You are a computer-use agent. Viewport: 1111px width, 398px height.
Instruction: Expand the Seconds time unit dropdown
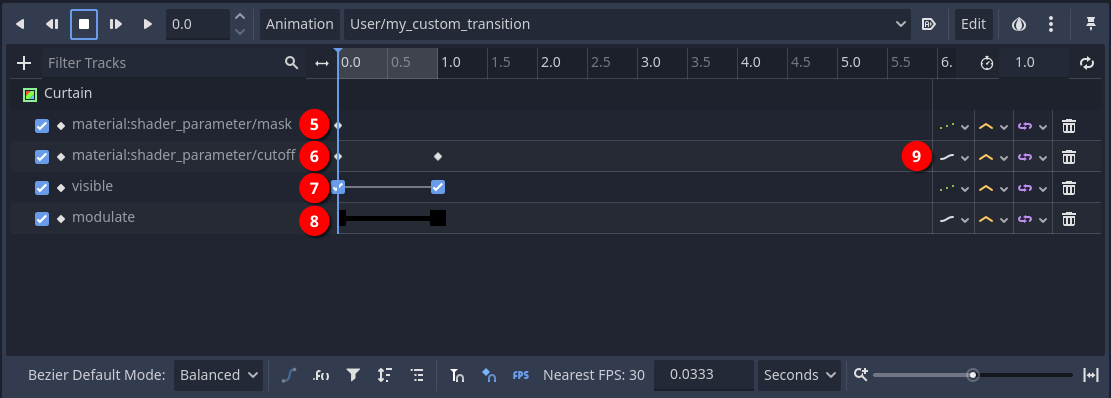(799, 375)
